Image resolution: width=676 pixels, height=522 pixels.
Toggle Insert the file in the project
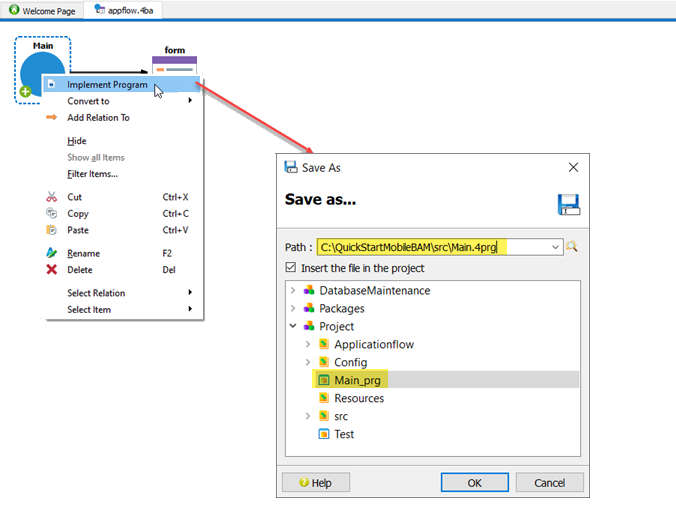coord(291,267)
